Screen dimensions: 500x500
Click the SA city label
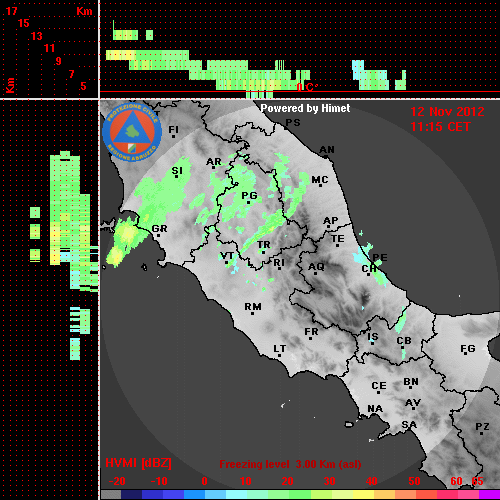point(409,425)
